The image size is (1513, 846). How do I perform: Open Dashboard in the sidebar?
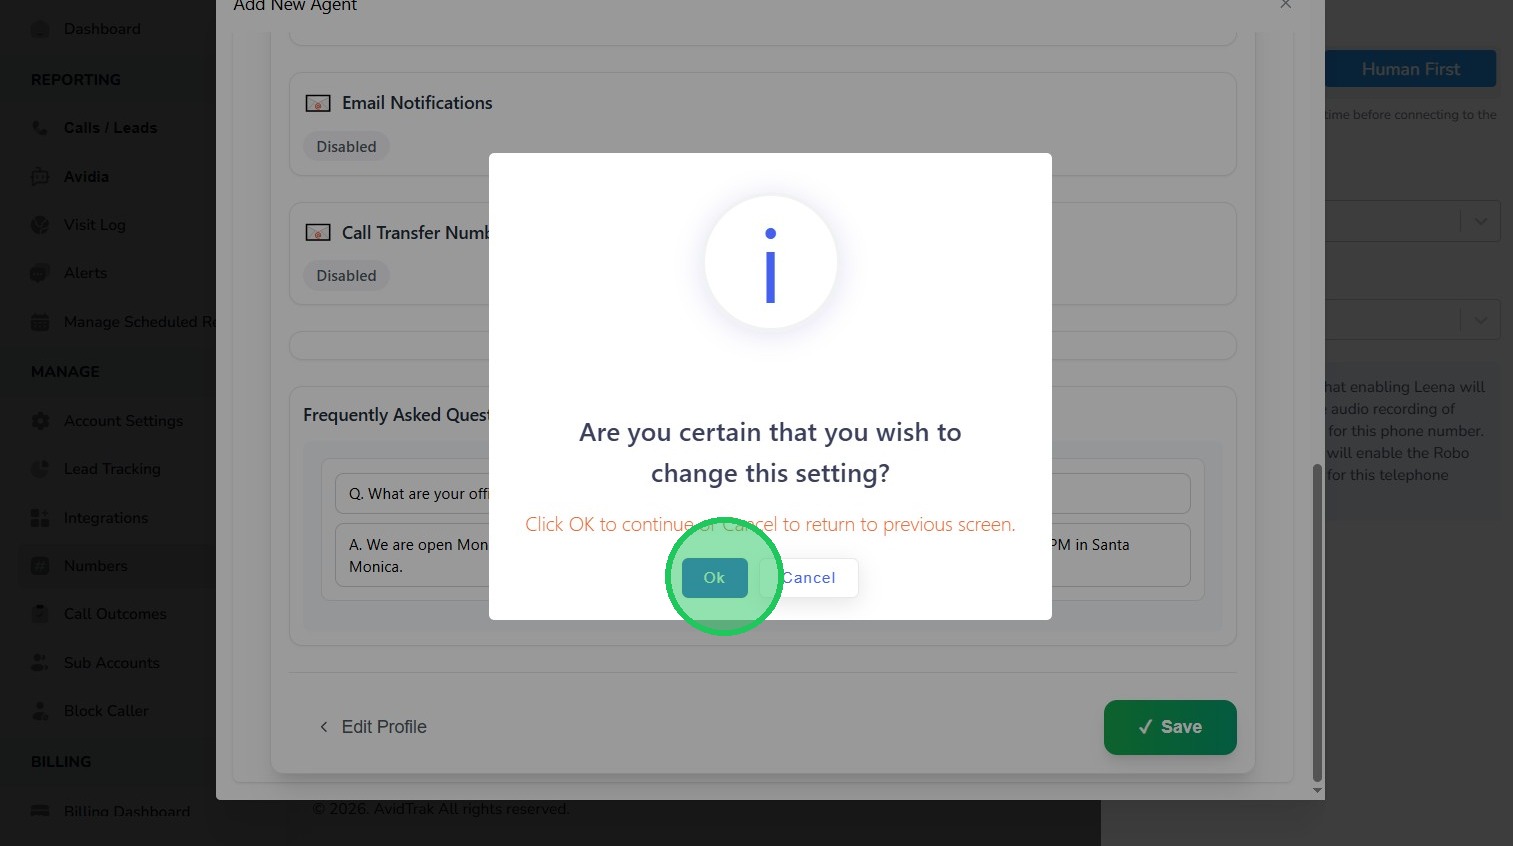point(102,29)
